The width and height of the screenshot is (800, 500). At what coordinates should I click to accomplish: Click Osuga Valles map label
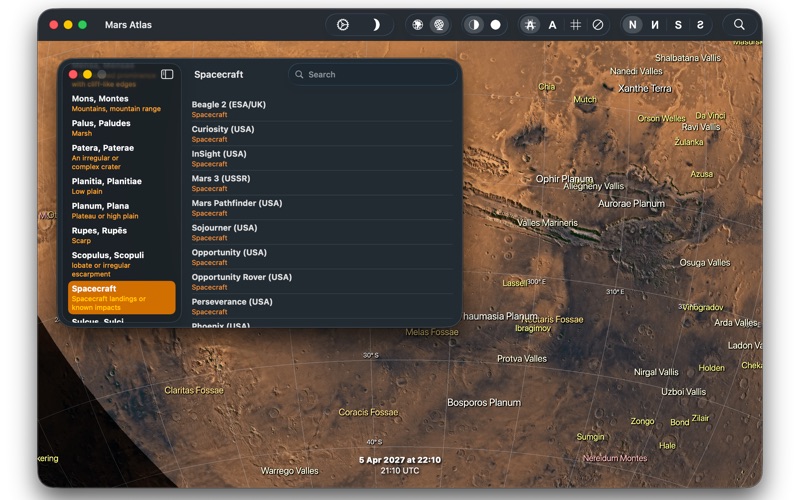pyautogui.click(x=705, y=263)
